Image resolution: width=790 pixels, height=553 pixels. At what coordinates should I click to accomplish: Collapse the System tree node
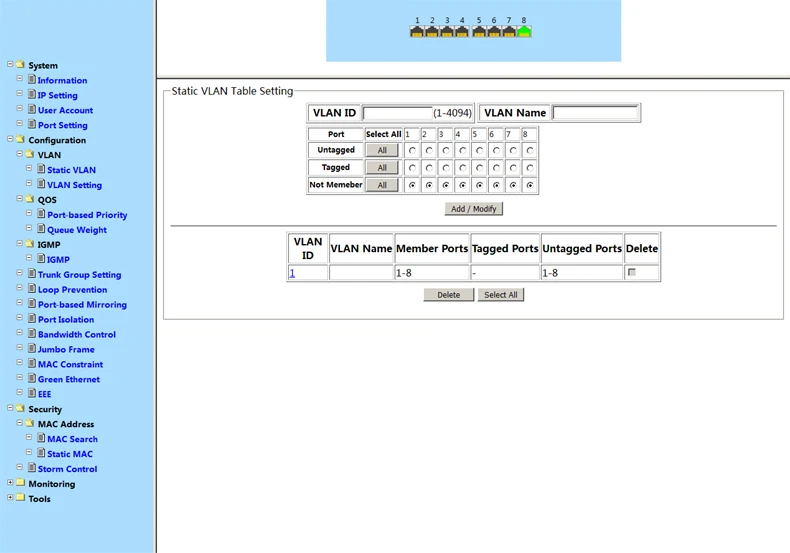[10, 64]
